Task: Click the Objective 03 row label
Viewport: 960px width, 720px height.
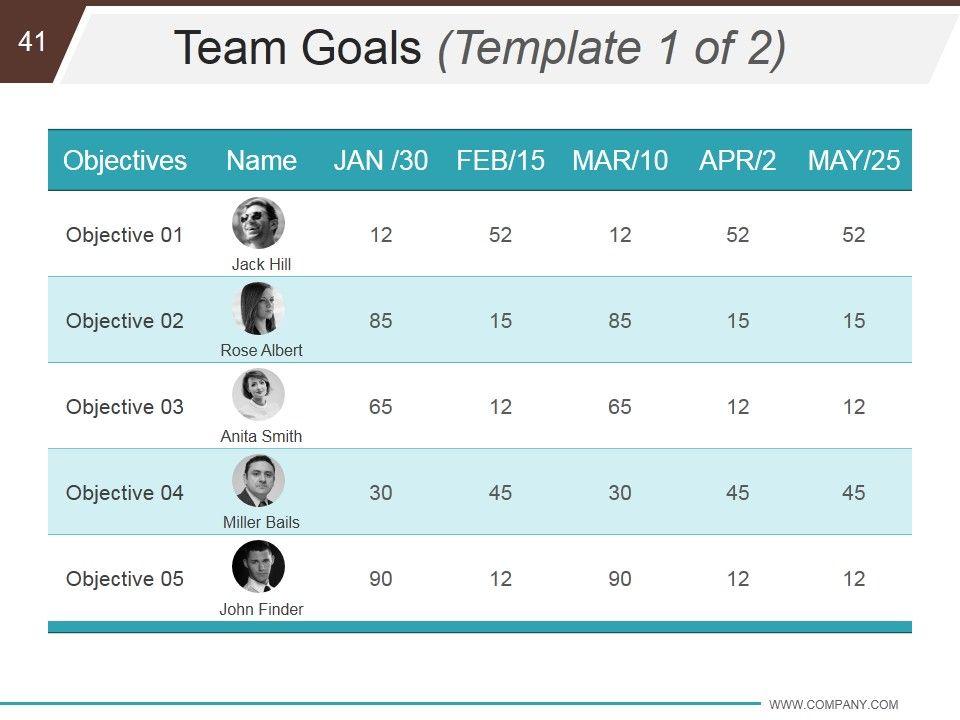Action: (125, 407)
